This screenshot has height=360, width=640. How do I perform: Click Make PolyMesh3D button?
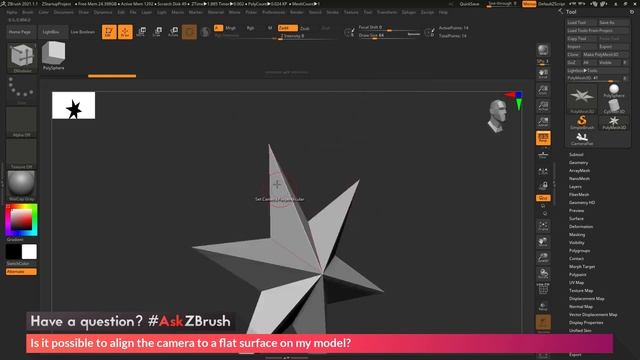point(605,55)
